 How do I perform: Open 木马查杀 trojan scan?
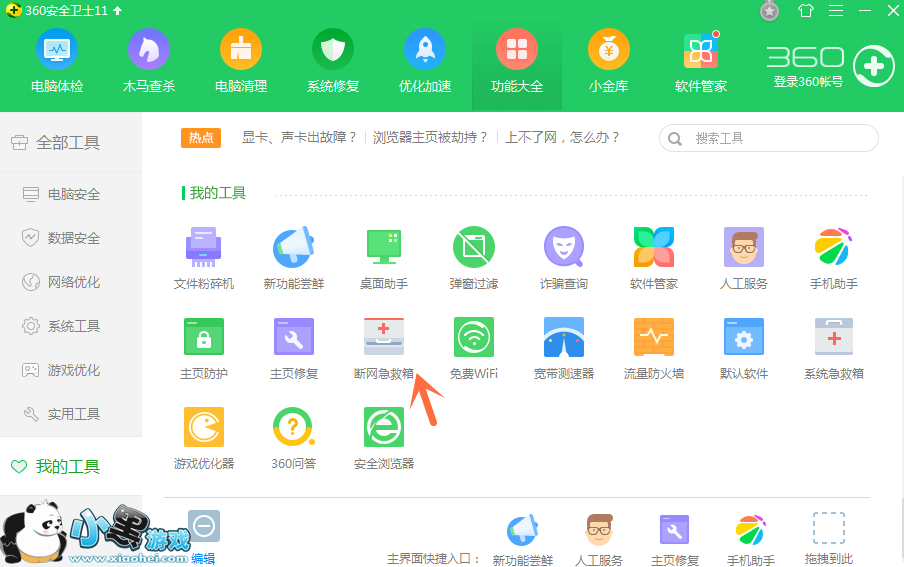[149, 61]
